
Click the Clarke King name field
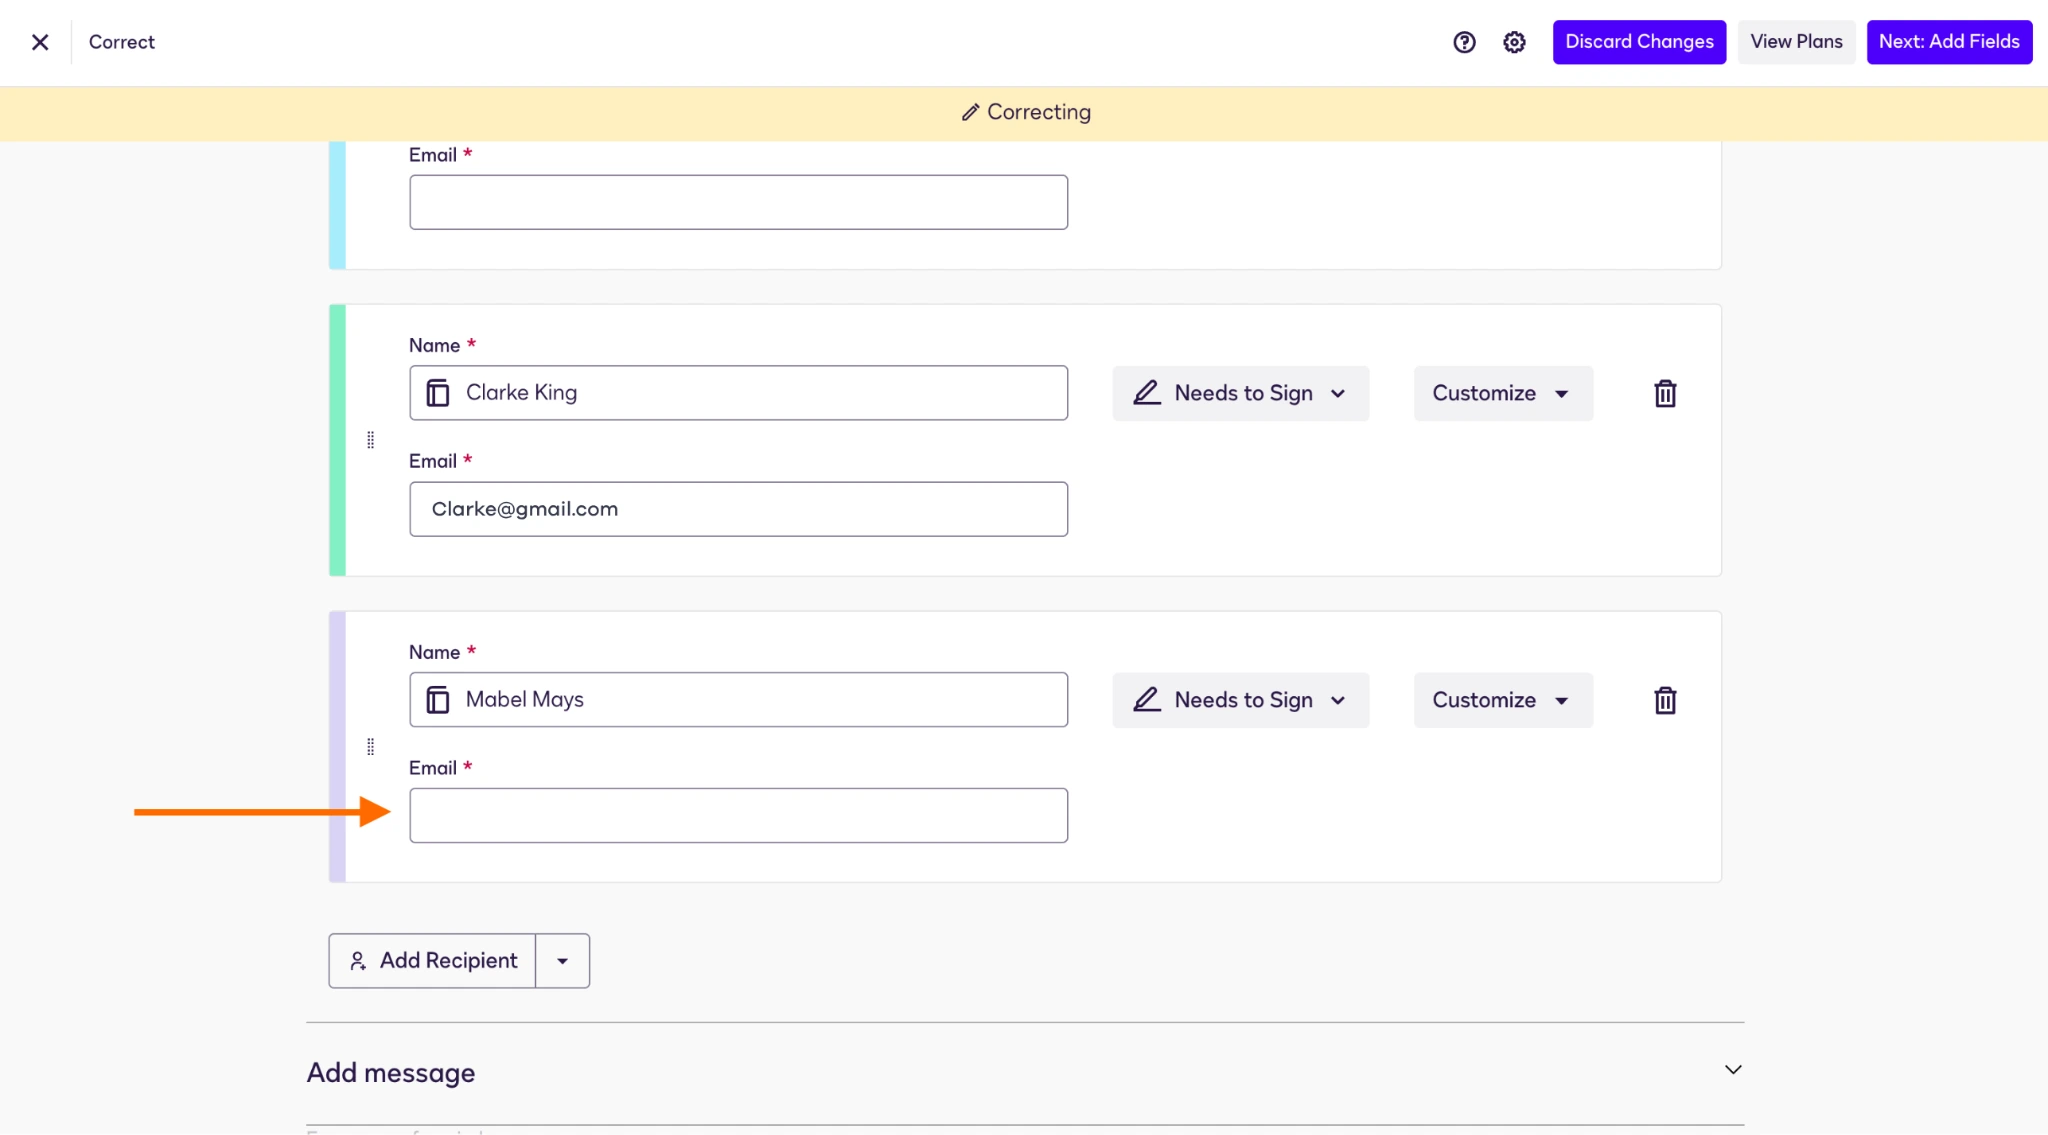(738, 393)
